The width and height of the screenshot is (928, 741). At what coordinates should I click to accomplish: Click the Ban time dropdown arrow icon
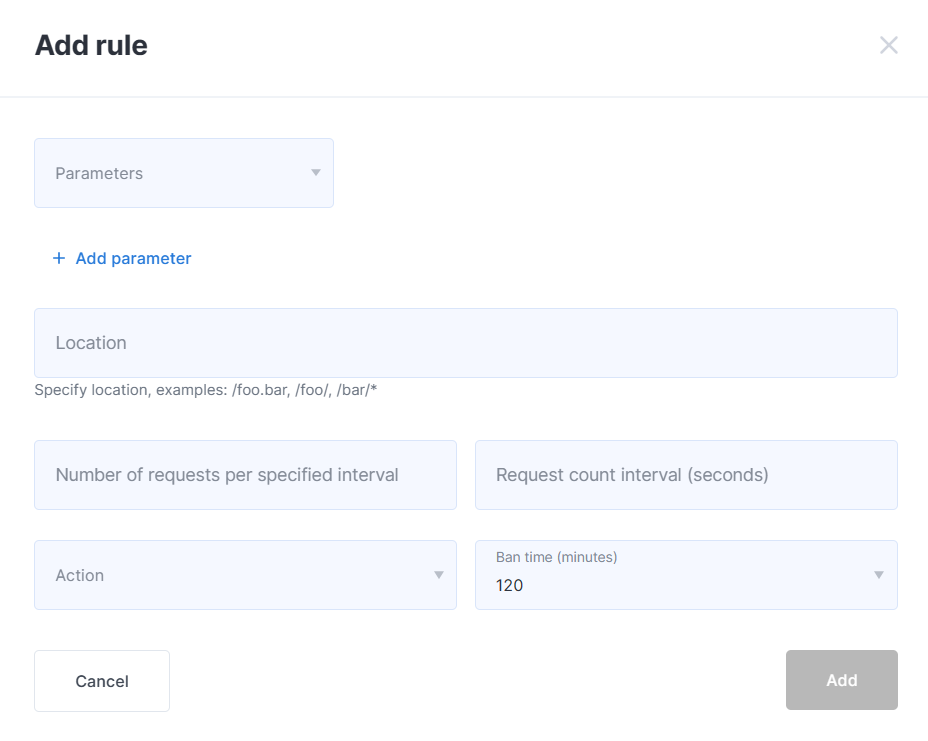[879, 575]
